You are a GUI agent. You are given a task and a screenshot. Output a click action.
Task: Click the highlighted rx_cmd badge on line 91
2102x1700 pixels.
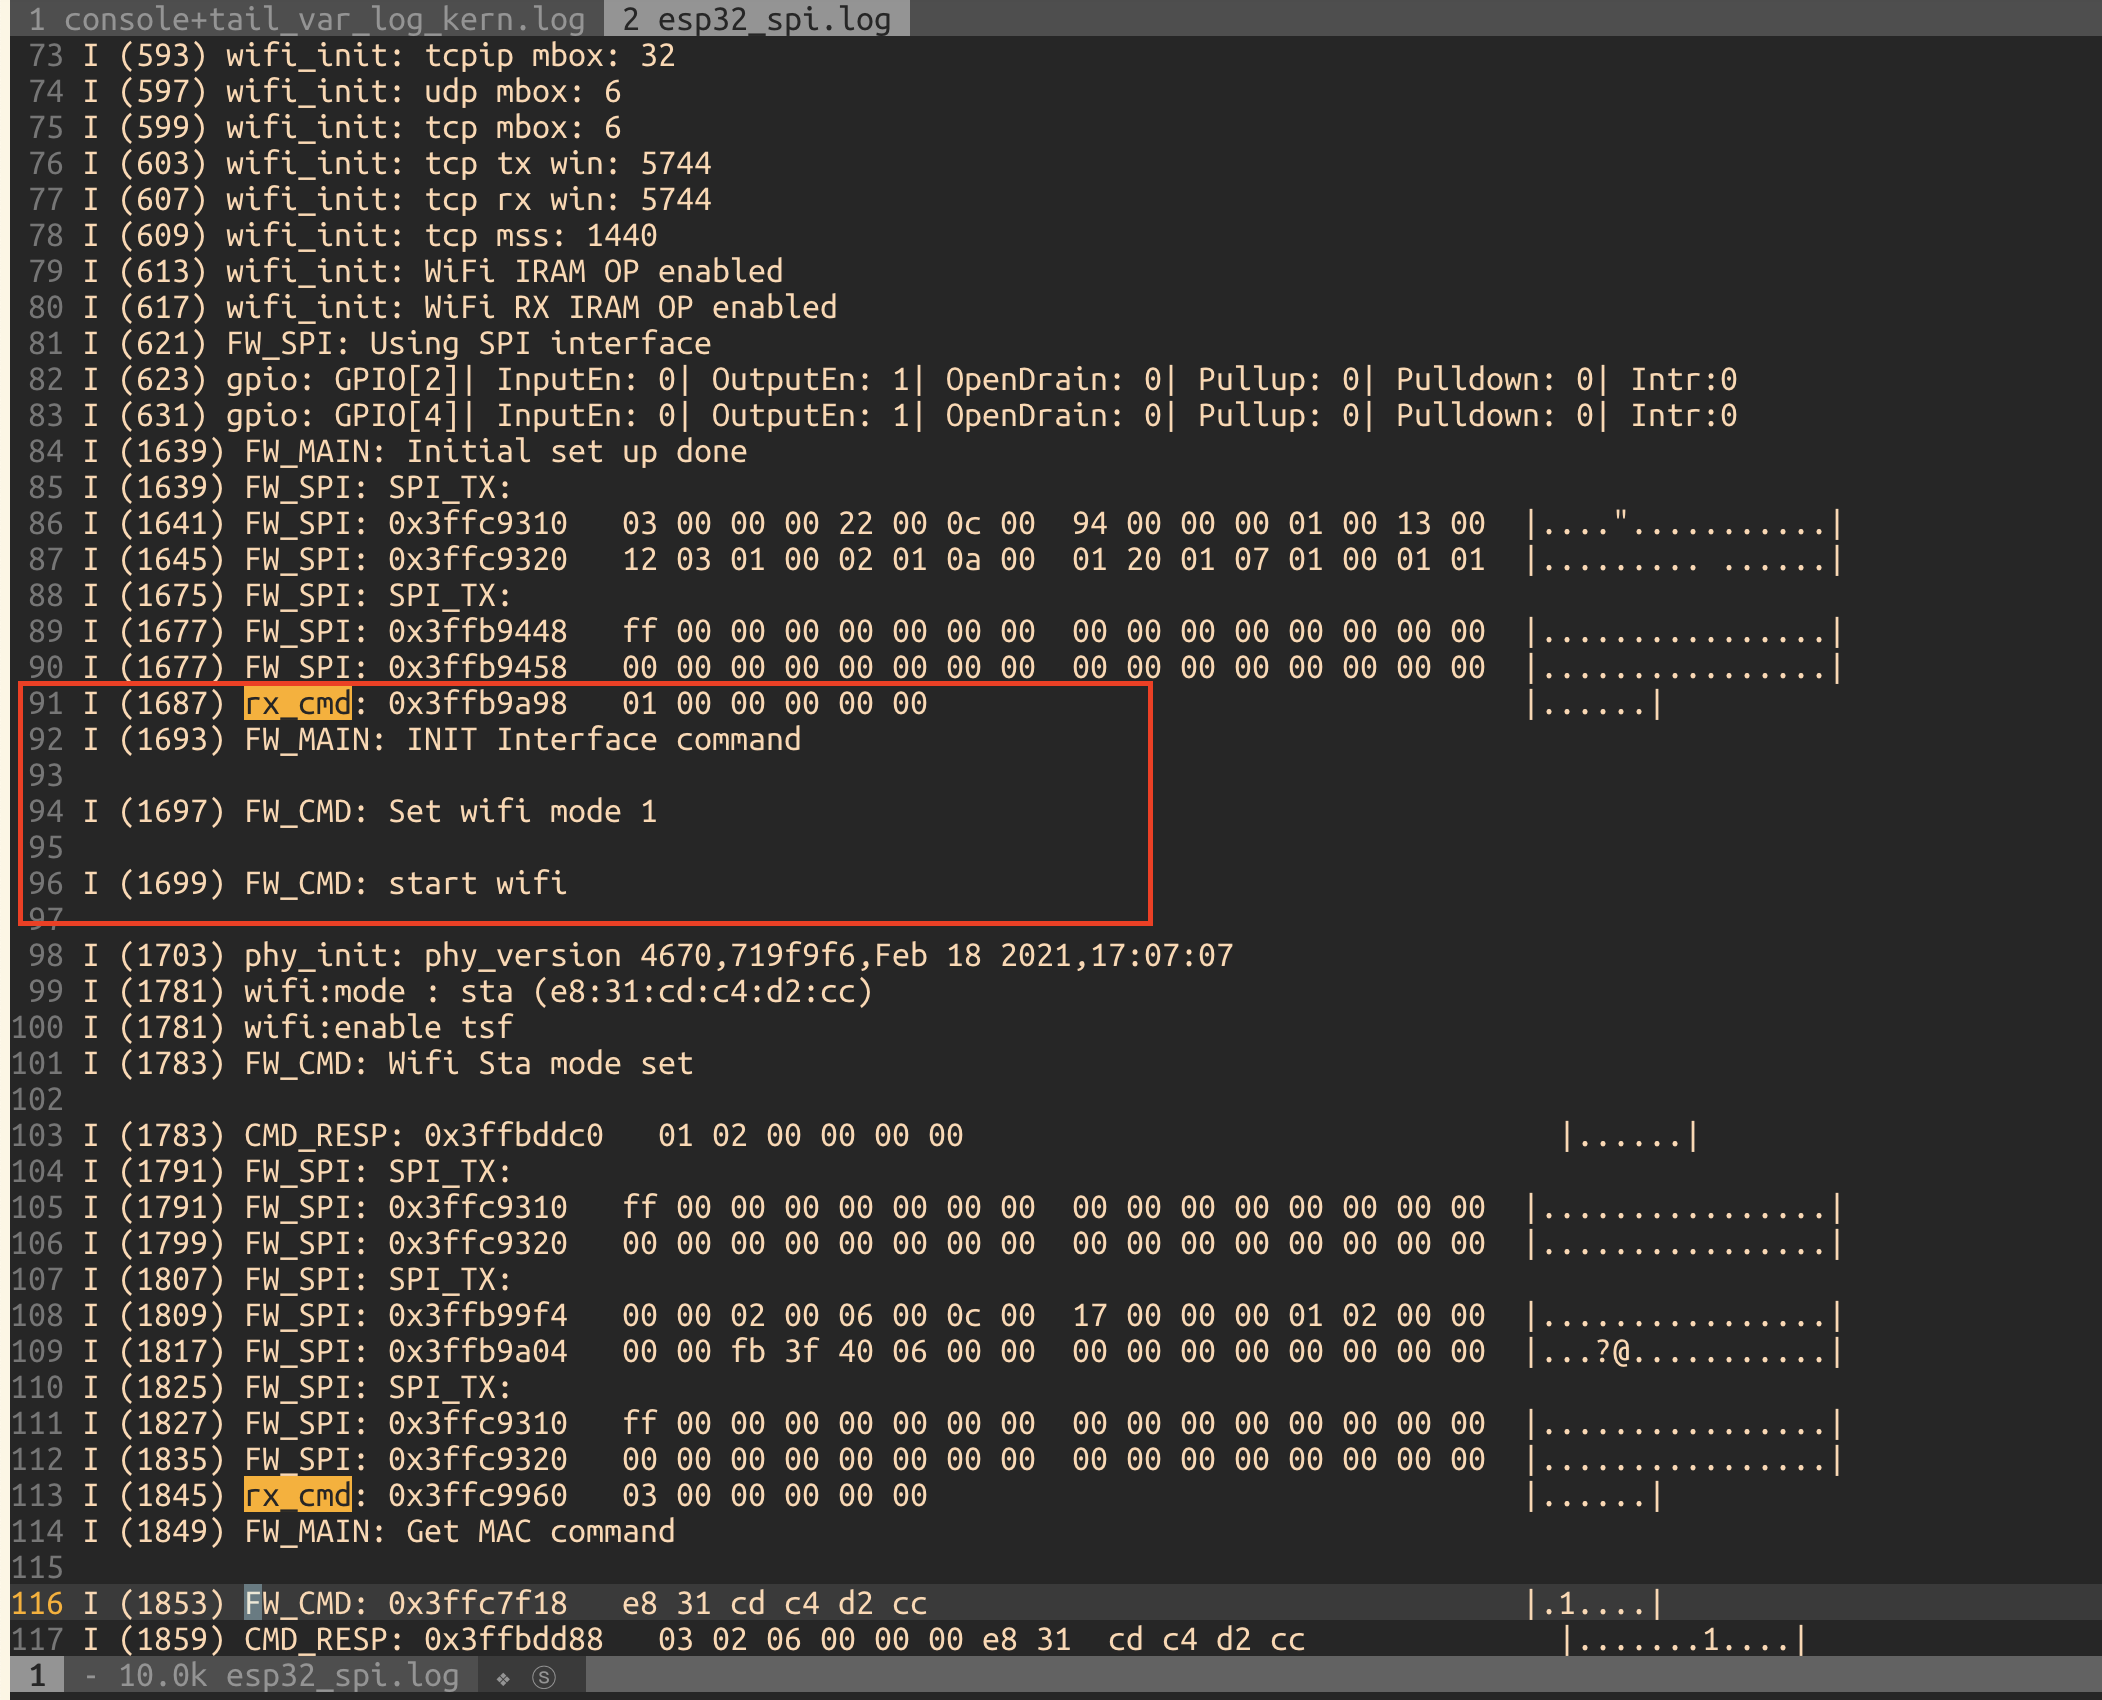point(295,703)
